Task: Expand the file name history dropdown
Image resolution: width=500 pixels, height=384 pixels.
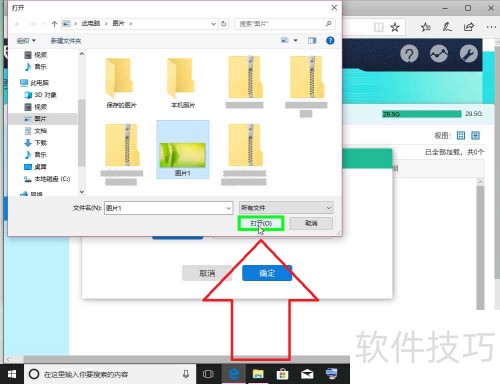Action: 228,208
